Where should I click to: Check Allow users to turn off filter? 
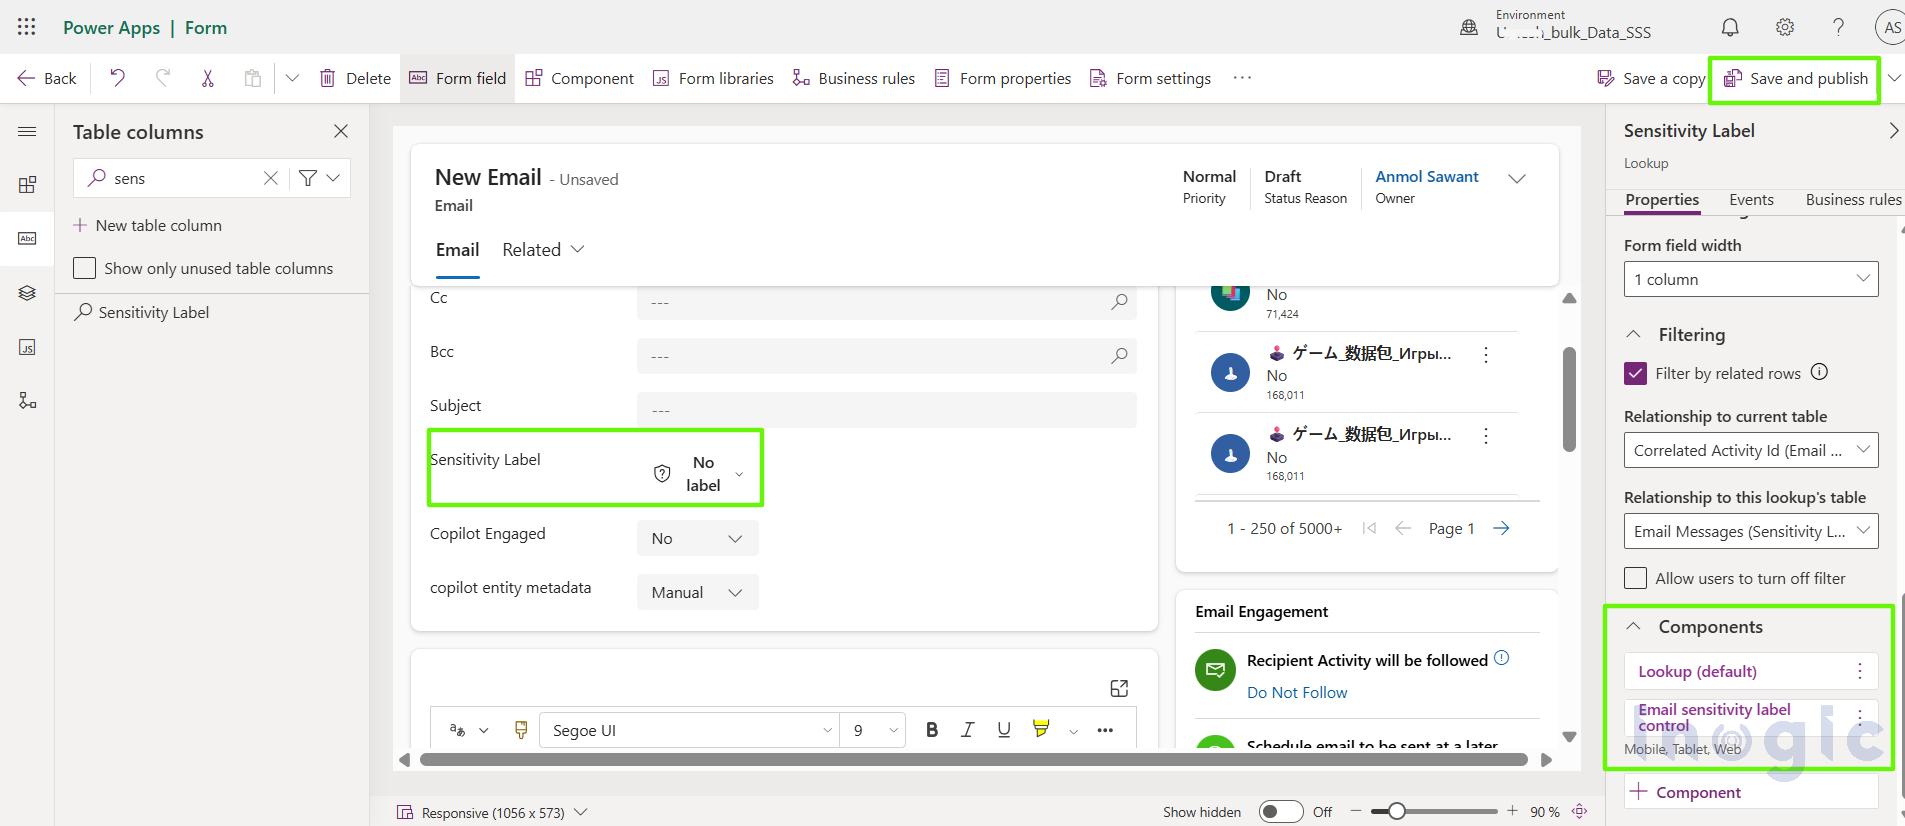(1636, 578)
